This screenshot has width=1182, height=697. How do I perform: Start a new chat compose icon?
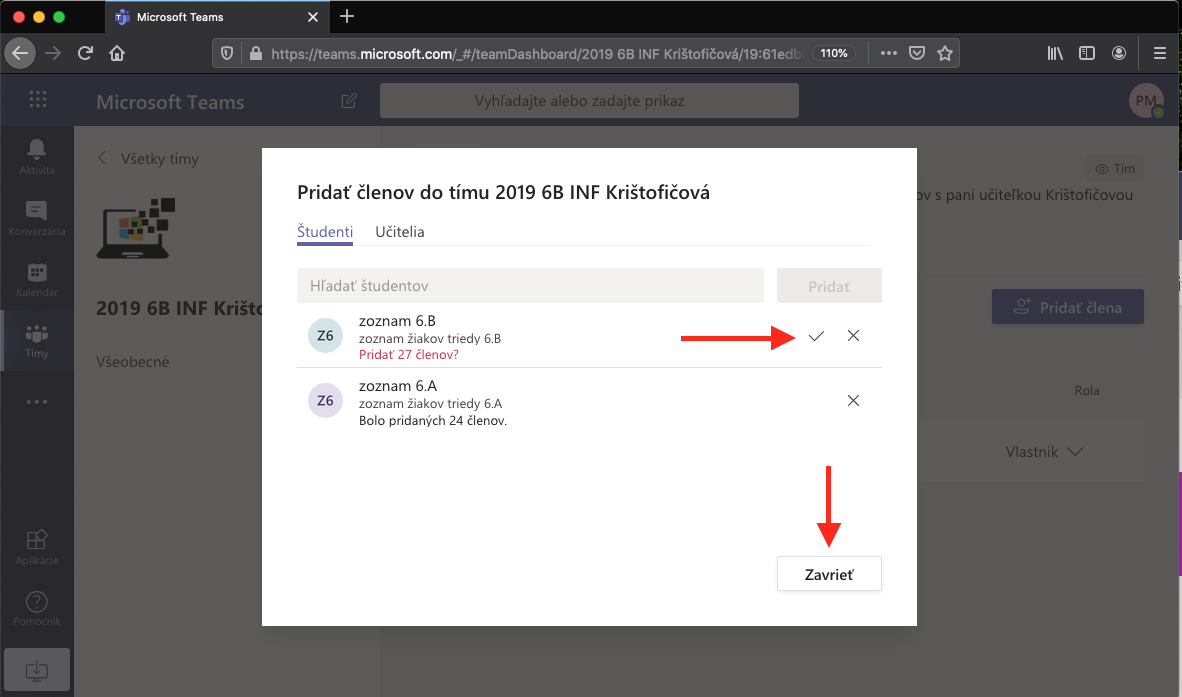tap(349, 101)
